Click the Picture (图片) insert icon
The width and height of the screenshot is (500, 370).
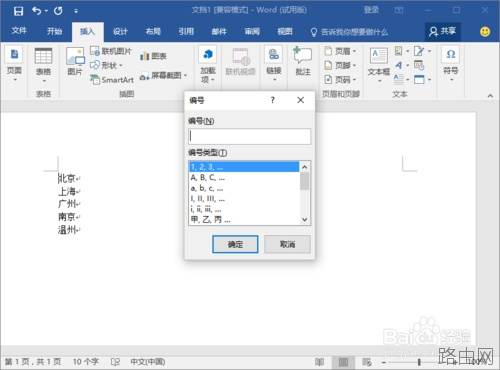[x=75, y=56]
